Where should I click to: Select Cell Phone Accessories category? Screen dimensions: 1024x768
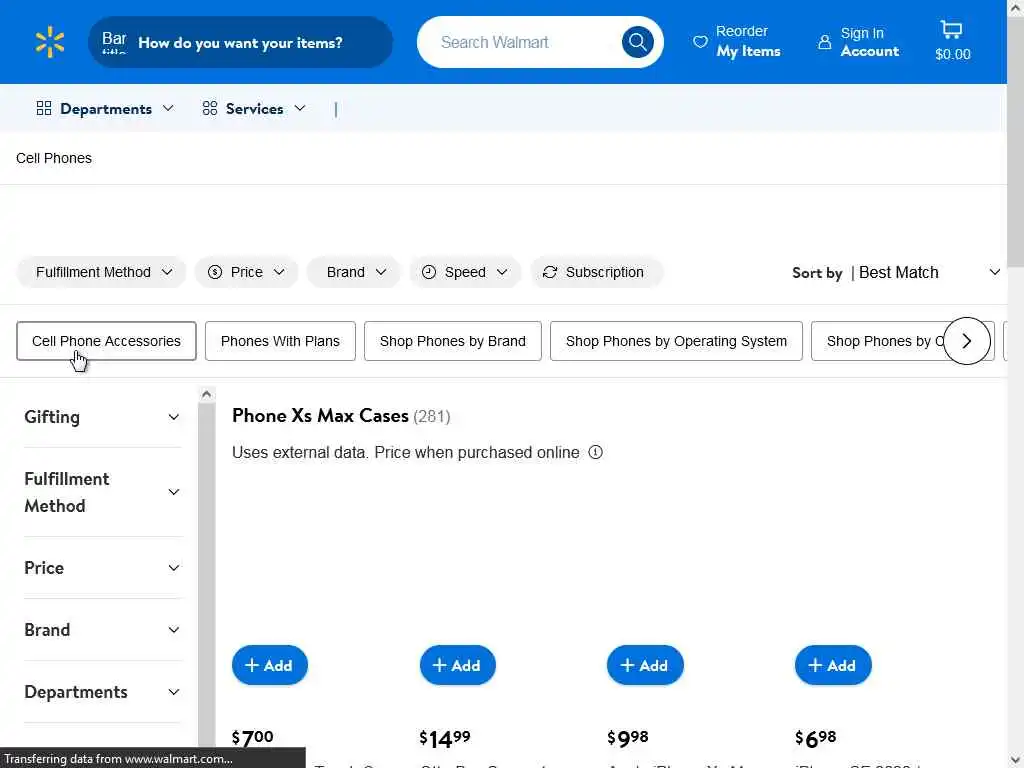pos(106,341)
